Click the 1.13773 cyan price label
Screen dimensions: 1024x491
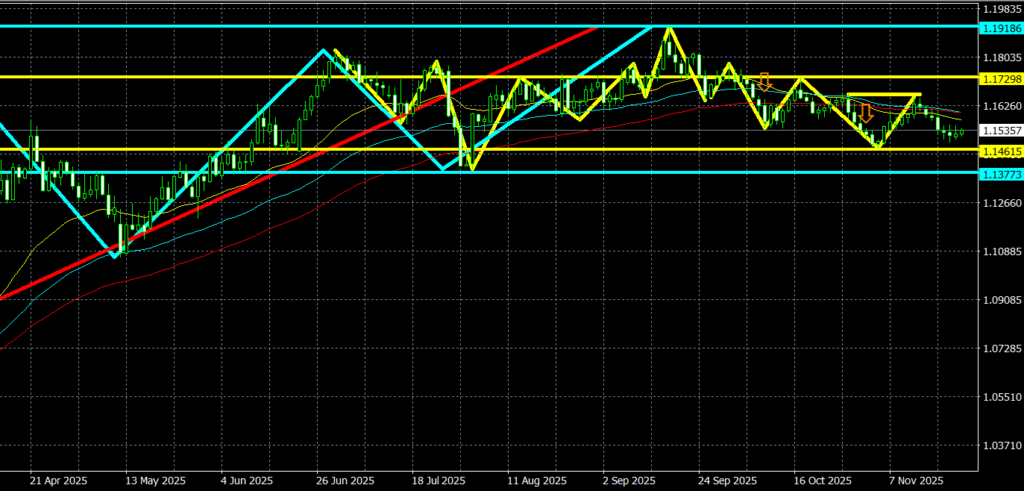1001,173
